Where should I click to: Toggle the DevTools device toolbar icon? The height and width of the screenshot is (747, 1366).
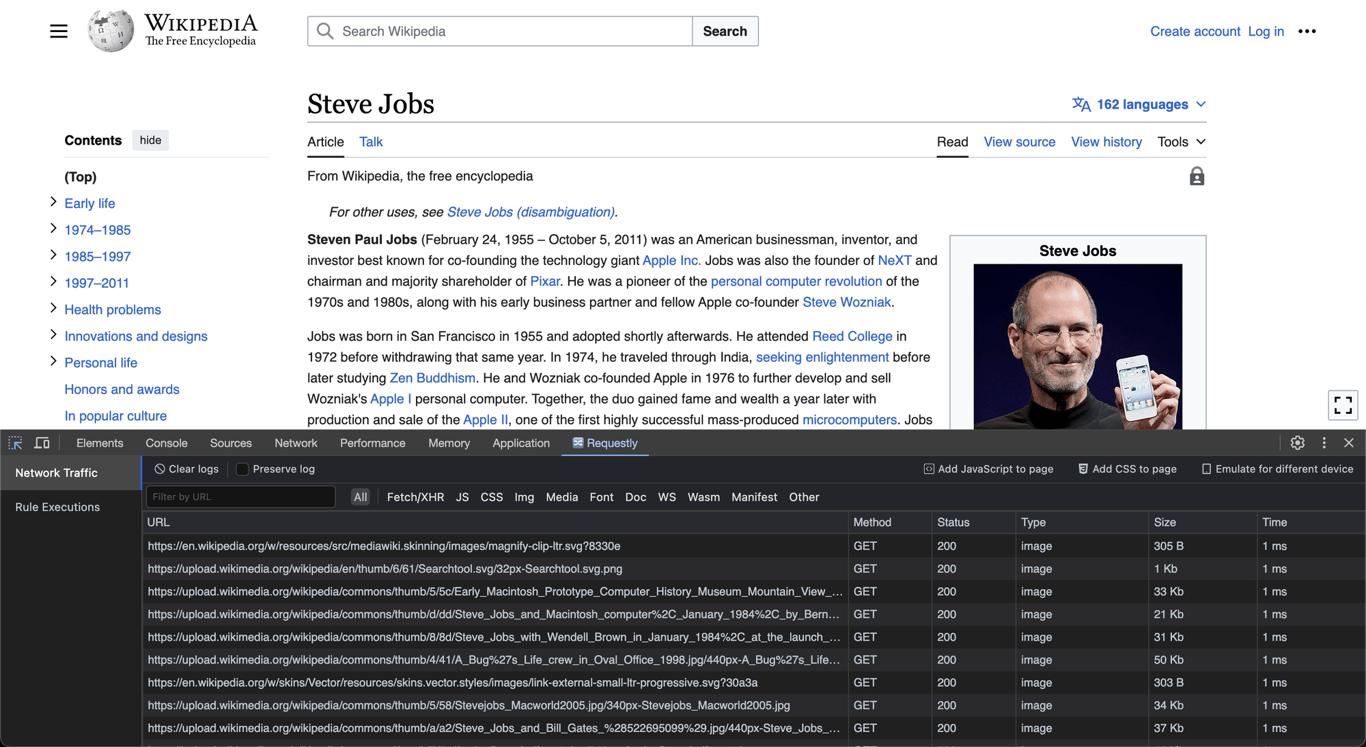click(42, 443)
